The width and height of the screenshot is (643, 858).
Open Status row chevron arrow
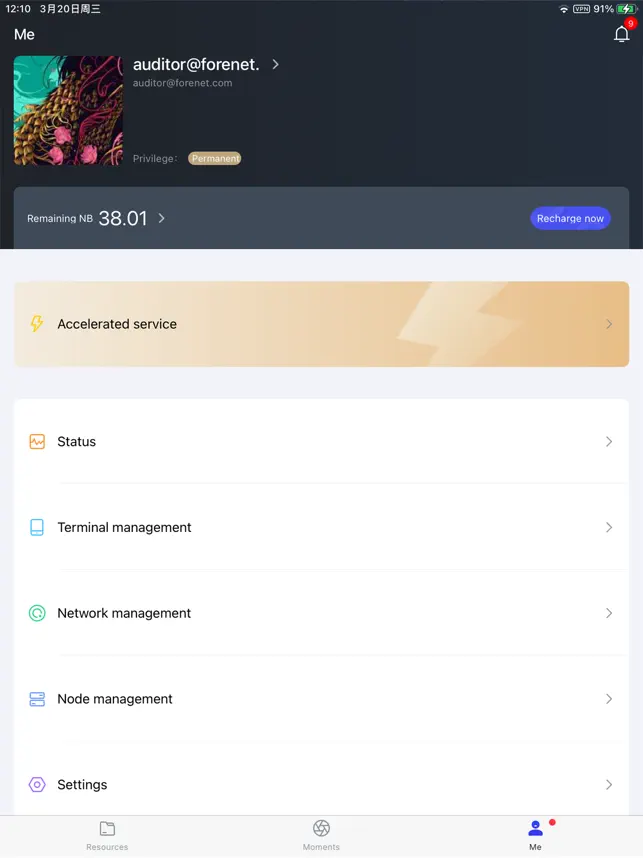(609, 442)
